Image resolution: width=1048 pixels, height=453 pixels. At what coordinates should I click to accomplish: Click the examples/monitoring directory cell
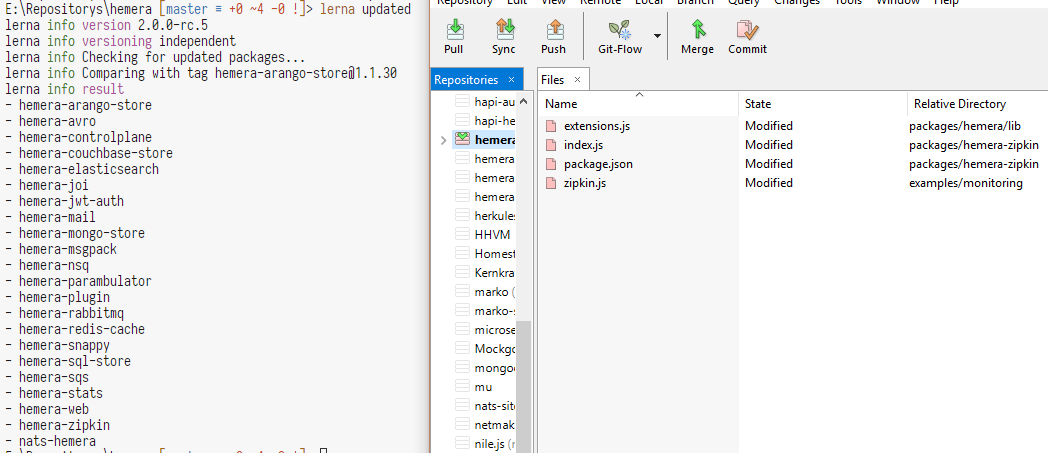(x=966, y=182)
